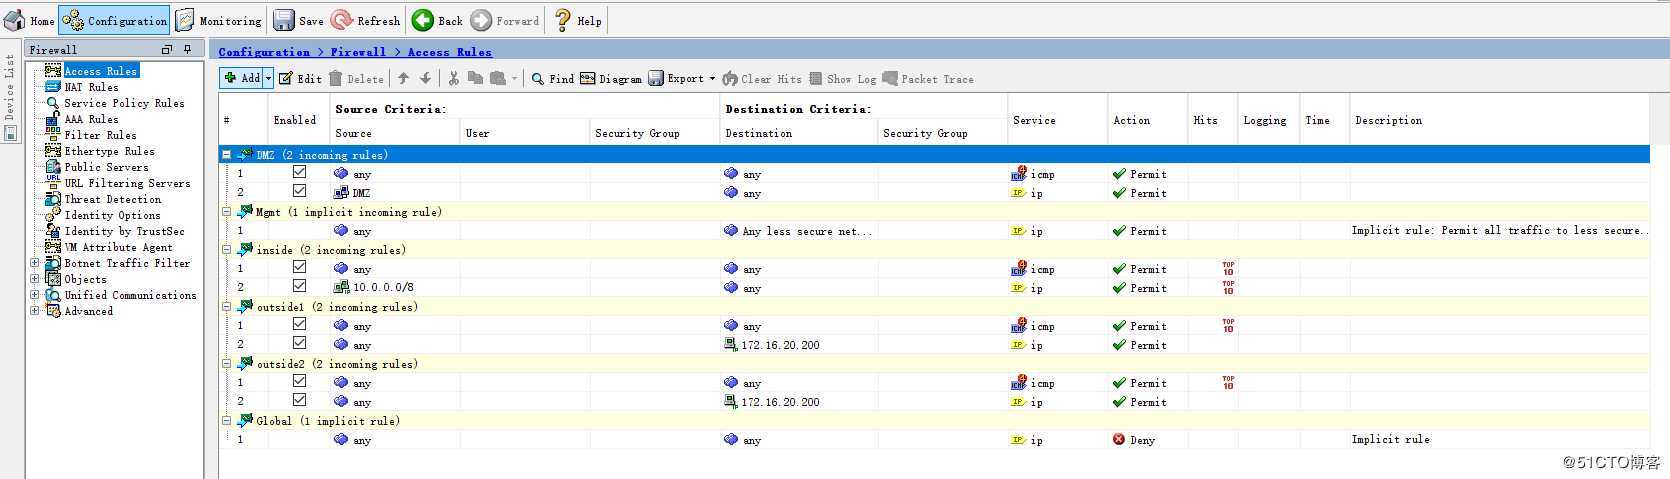Toggle Enabled checkbox for outside2 rule 2

click(x=299, y=399)
